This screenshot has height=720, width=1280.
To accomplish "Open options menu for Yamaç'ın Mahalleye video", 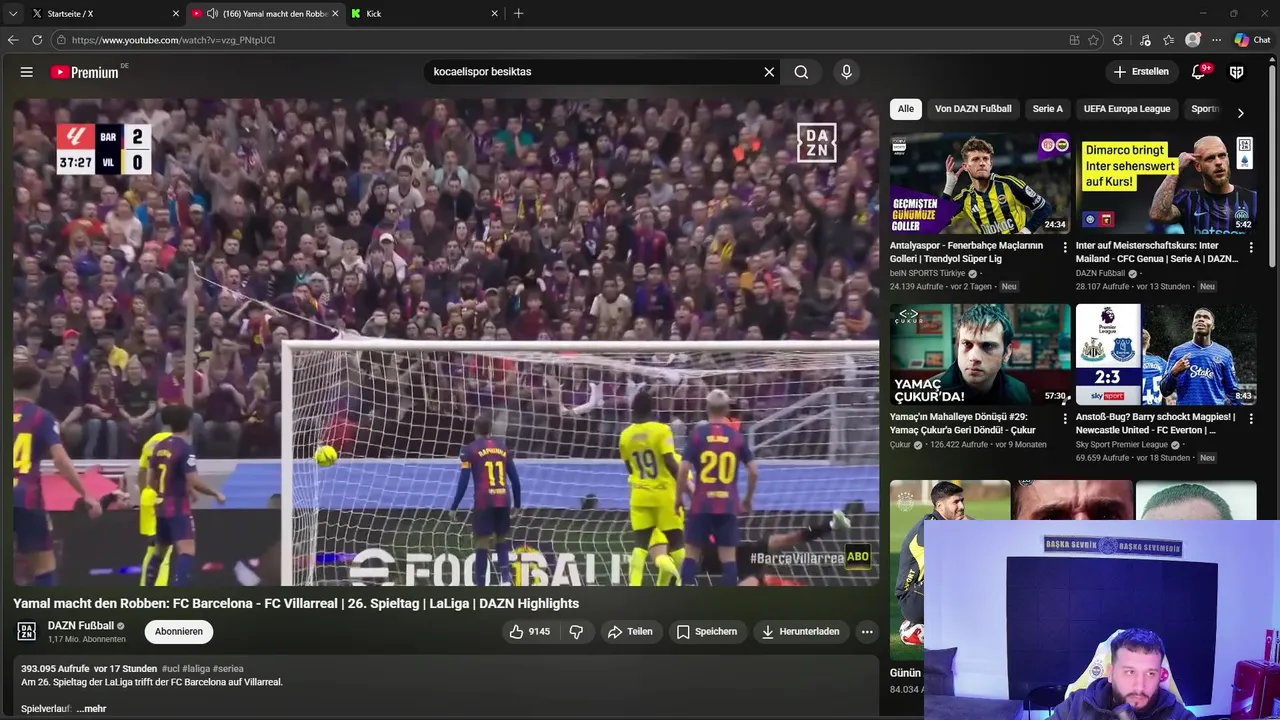I will (1064, 418).
